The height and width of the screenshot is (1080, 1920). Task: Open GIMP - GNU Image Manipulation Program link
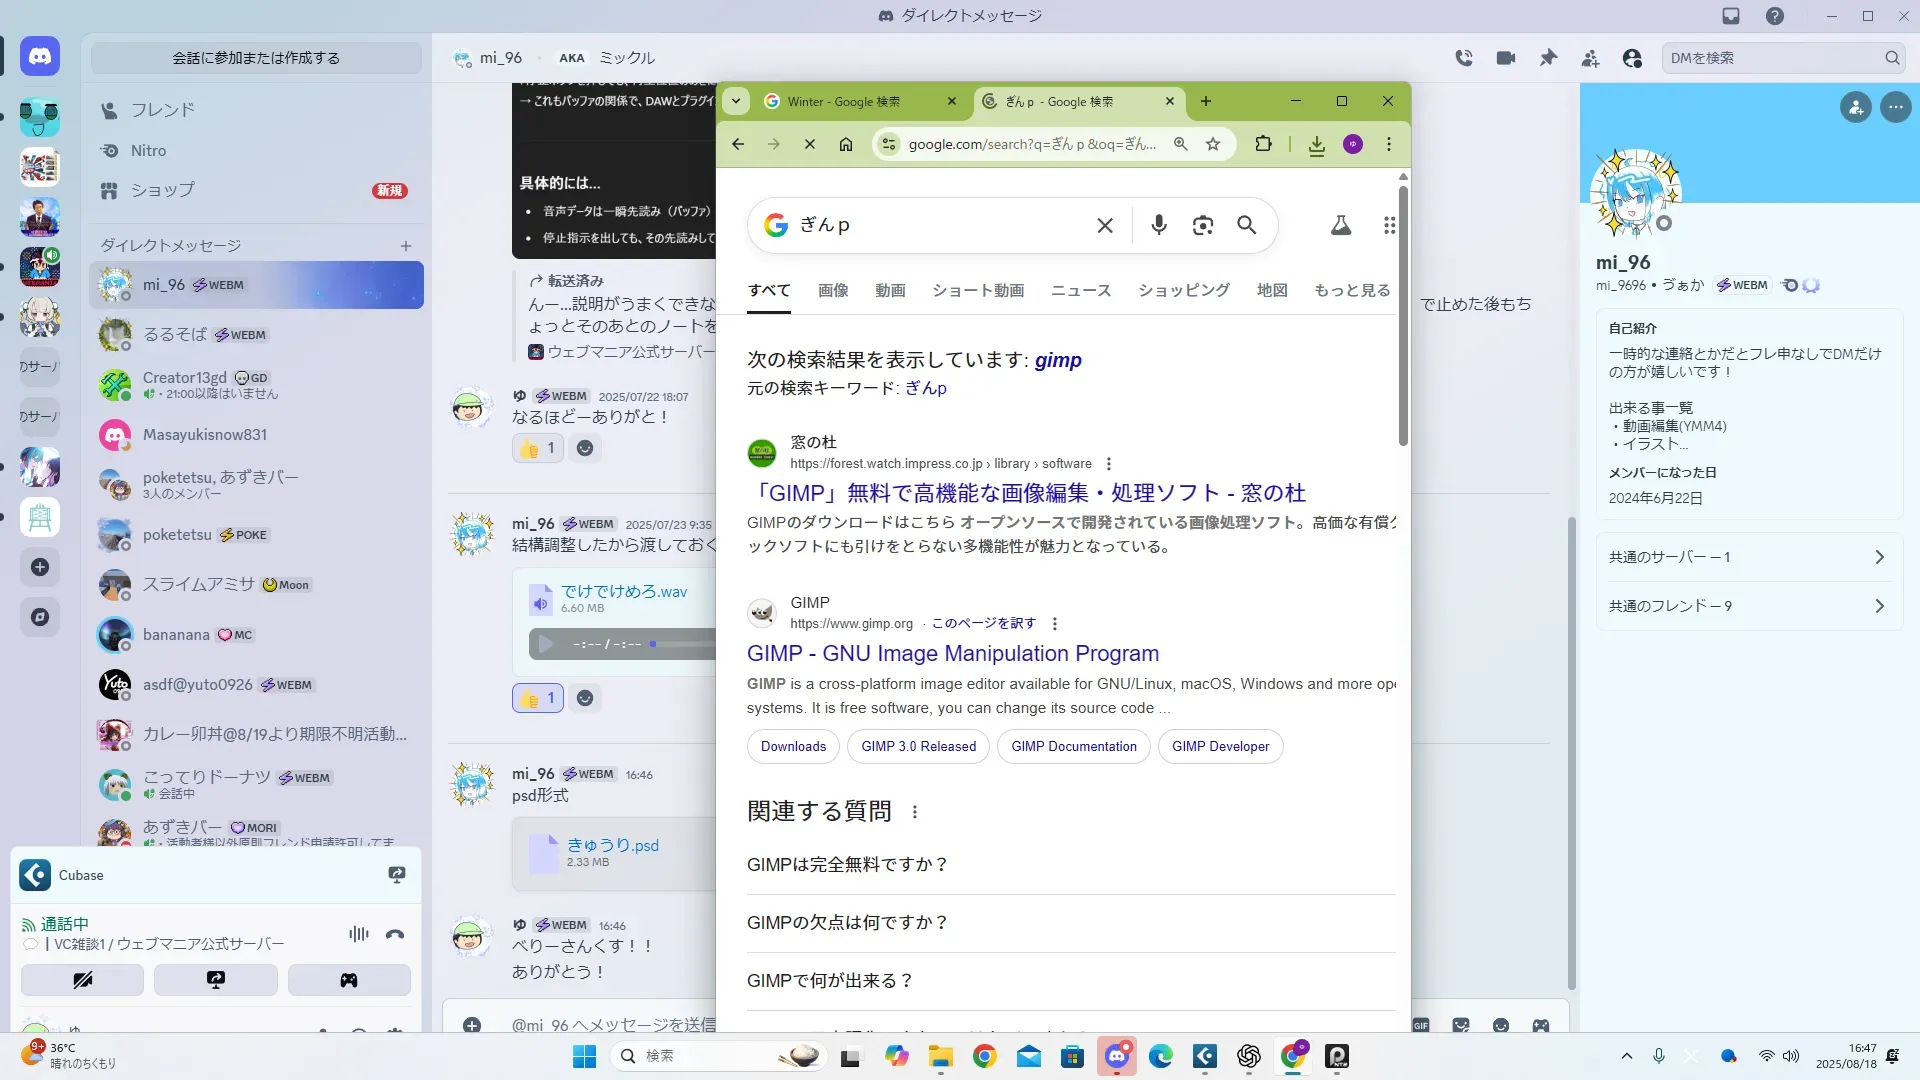coord(952,653)
